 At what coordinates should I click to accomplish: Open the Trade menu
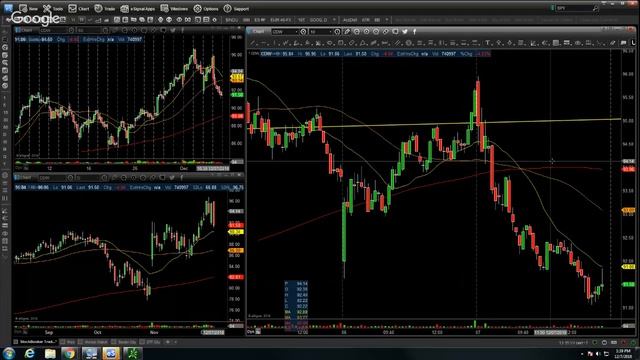click(x=104, y=8)
